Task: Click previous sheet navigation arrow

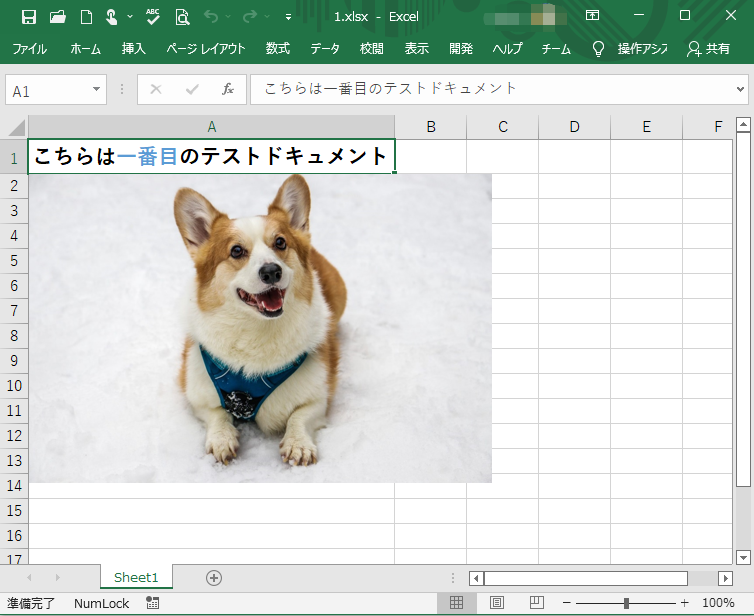Action: pyautogui.click(x=29, y=577)
